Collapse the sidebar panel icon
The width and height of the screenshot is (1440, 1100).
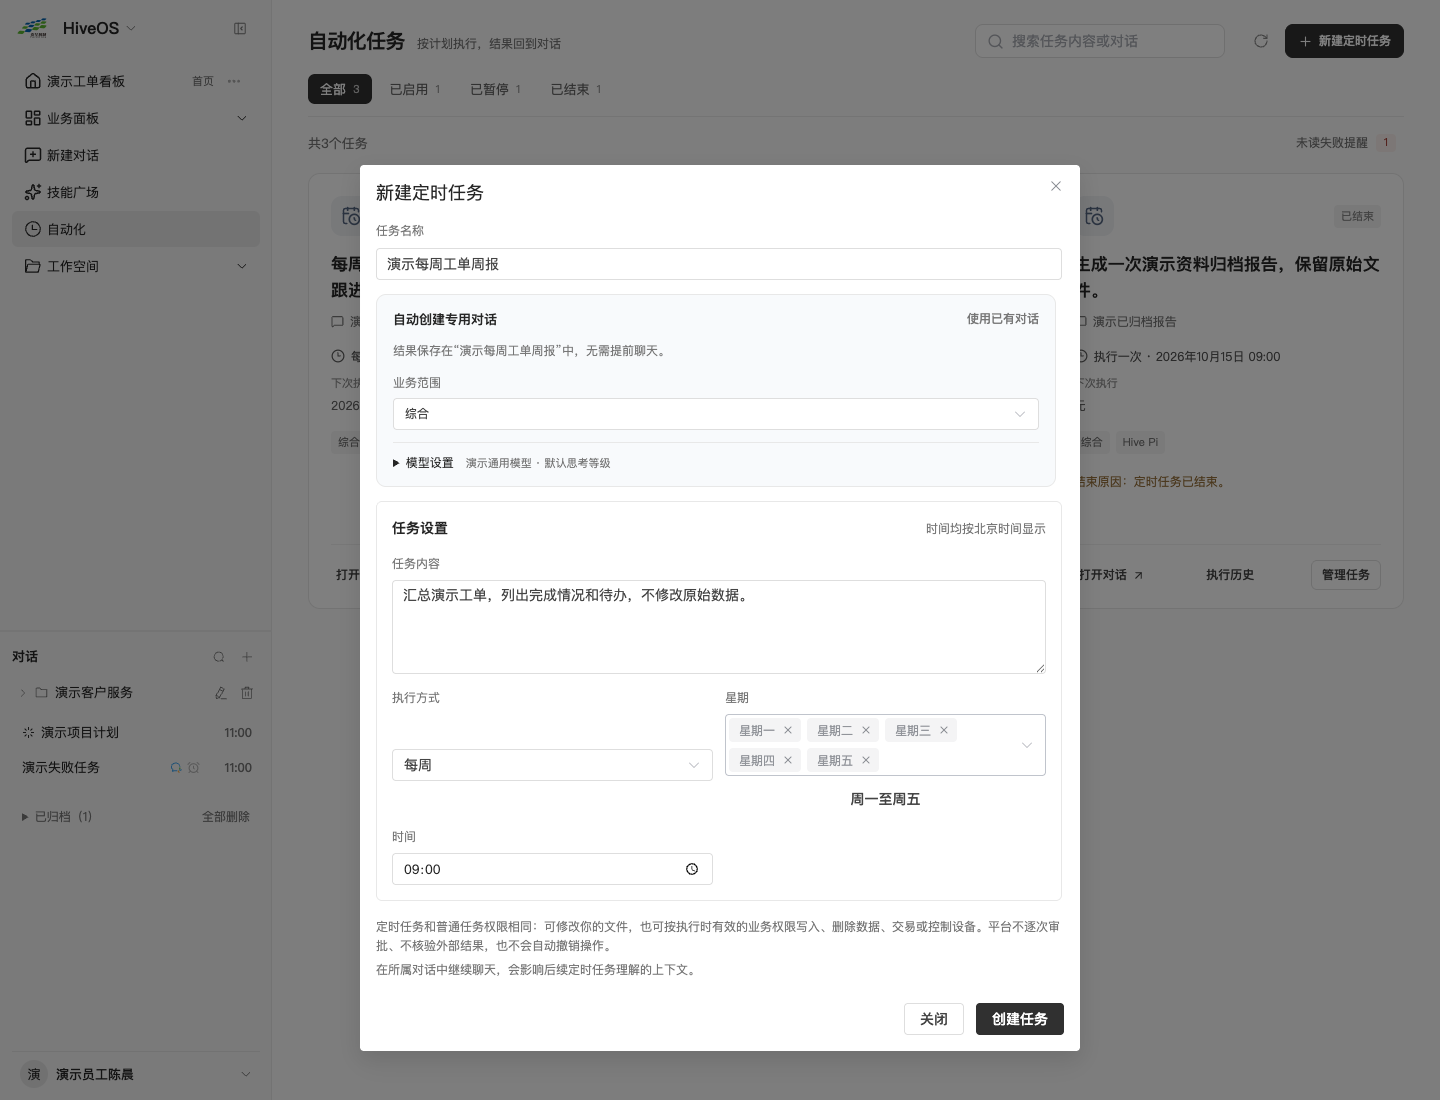(x=240, y=29)
